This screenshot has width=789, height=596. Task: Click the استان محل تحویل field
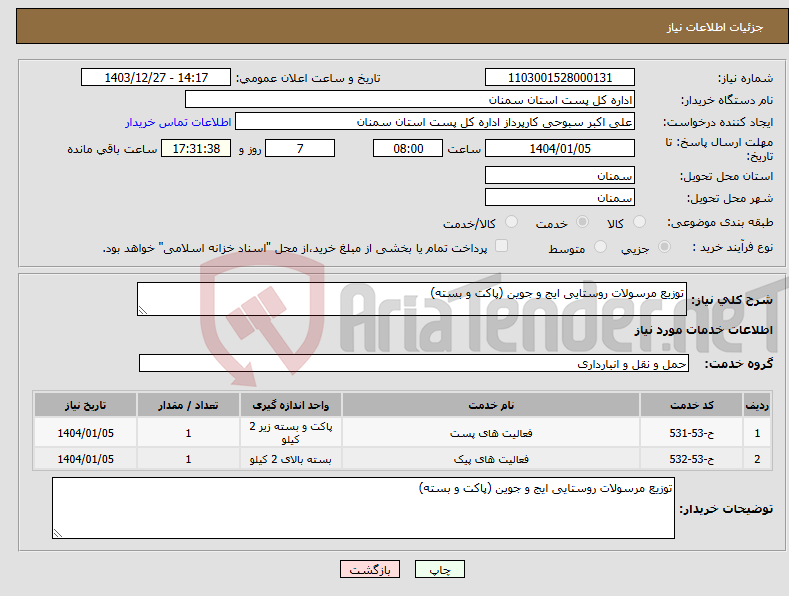coord(560,175)
